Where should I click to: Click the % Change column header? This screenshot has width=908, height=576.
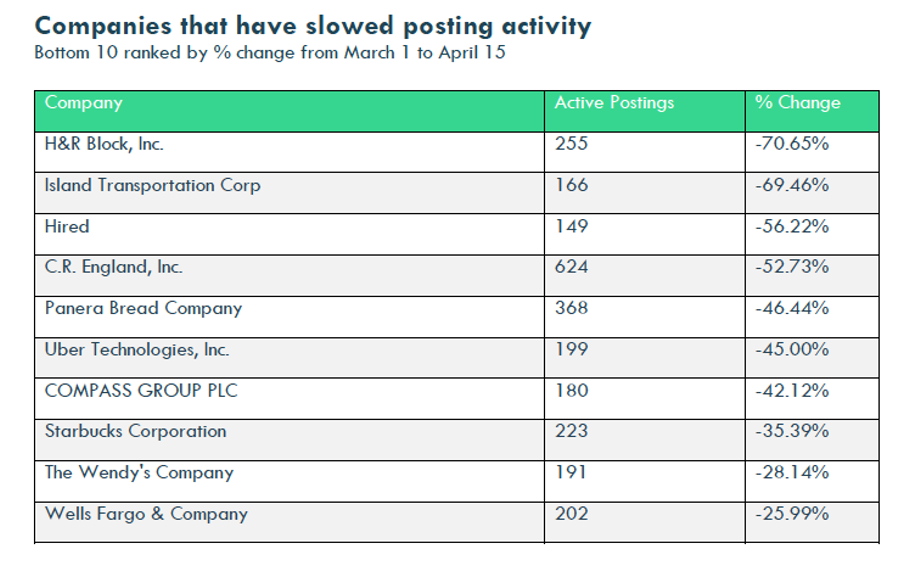coord(797,102)
